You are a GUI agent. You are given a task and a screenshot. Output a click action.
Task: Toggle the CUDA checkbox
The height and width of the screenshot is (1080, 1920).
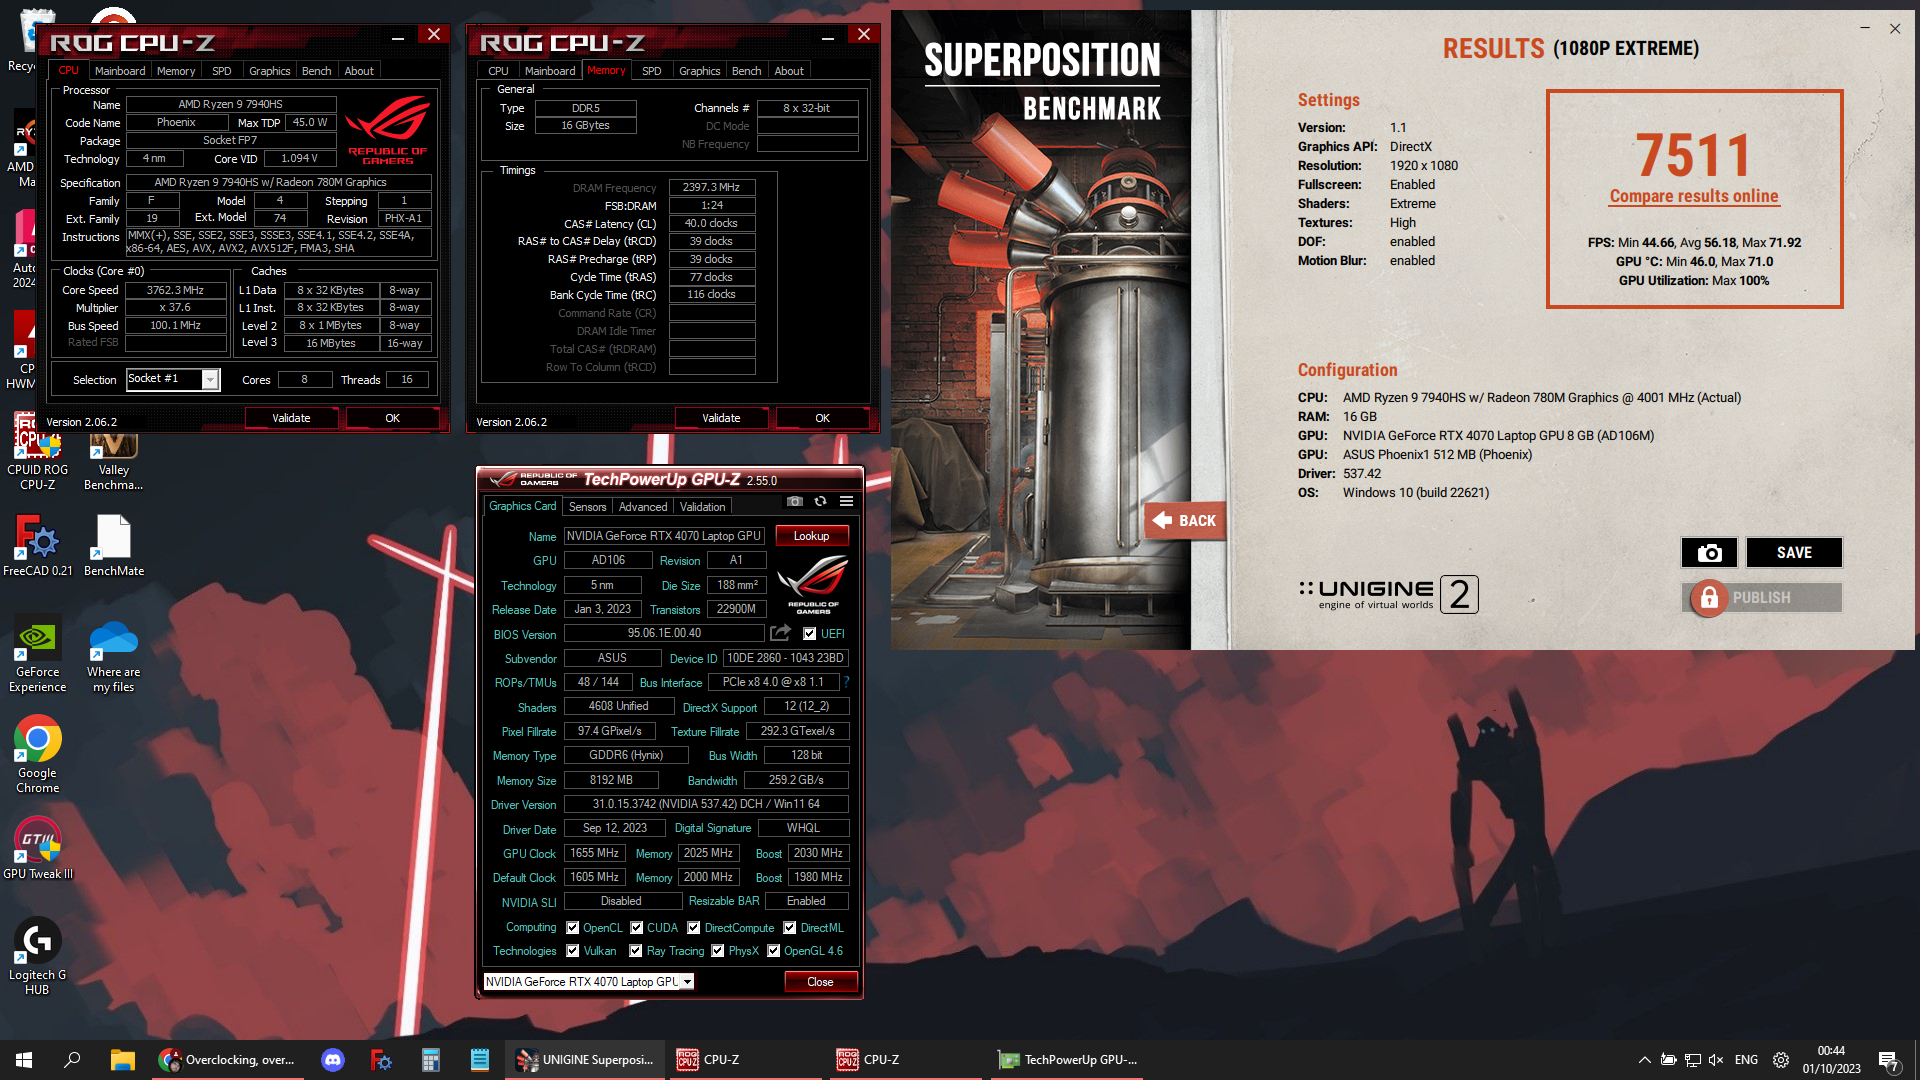point(636,928)
